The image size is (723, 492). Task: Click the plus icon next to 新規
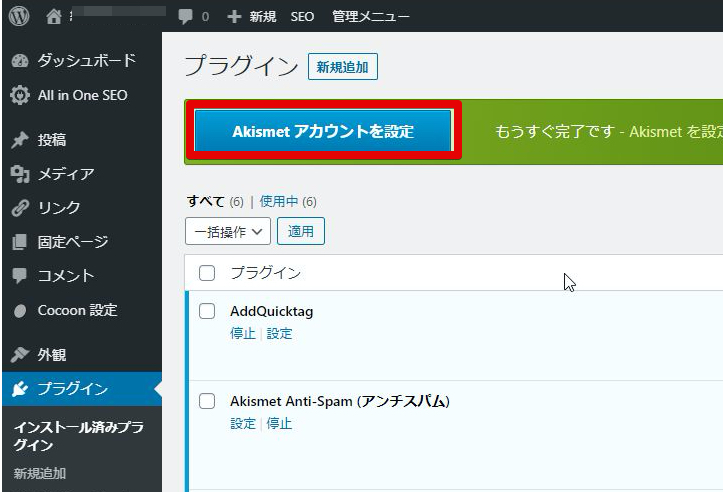tap(234, 17)
